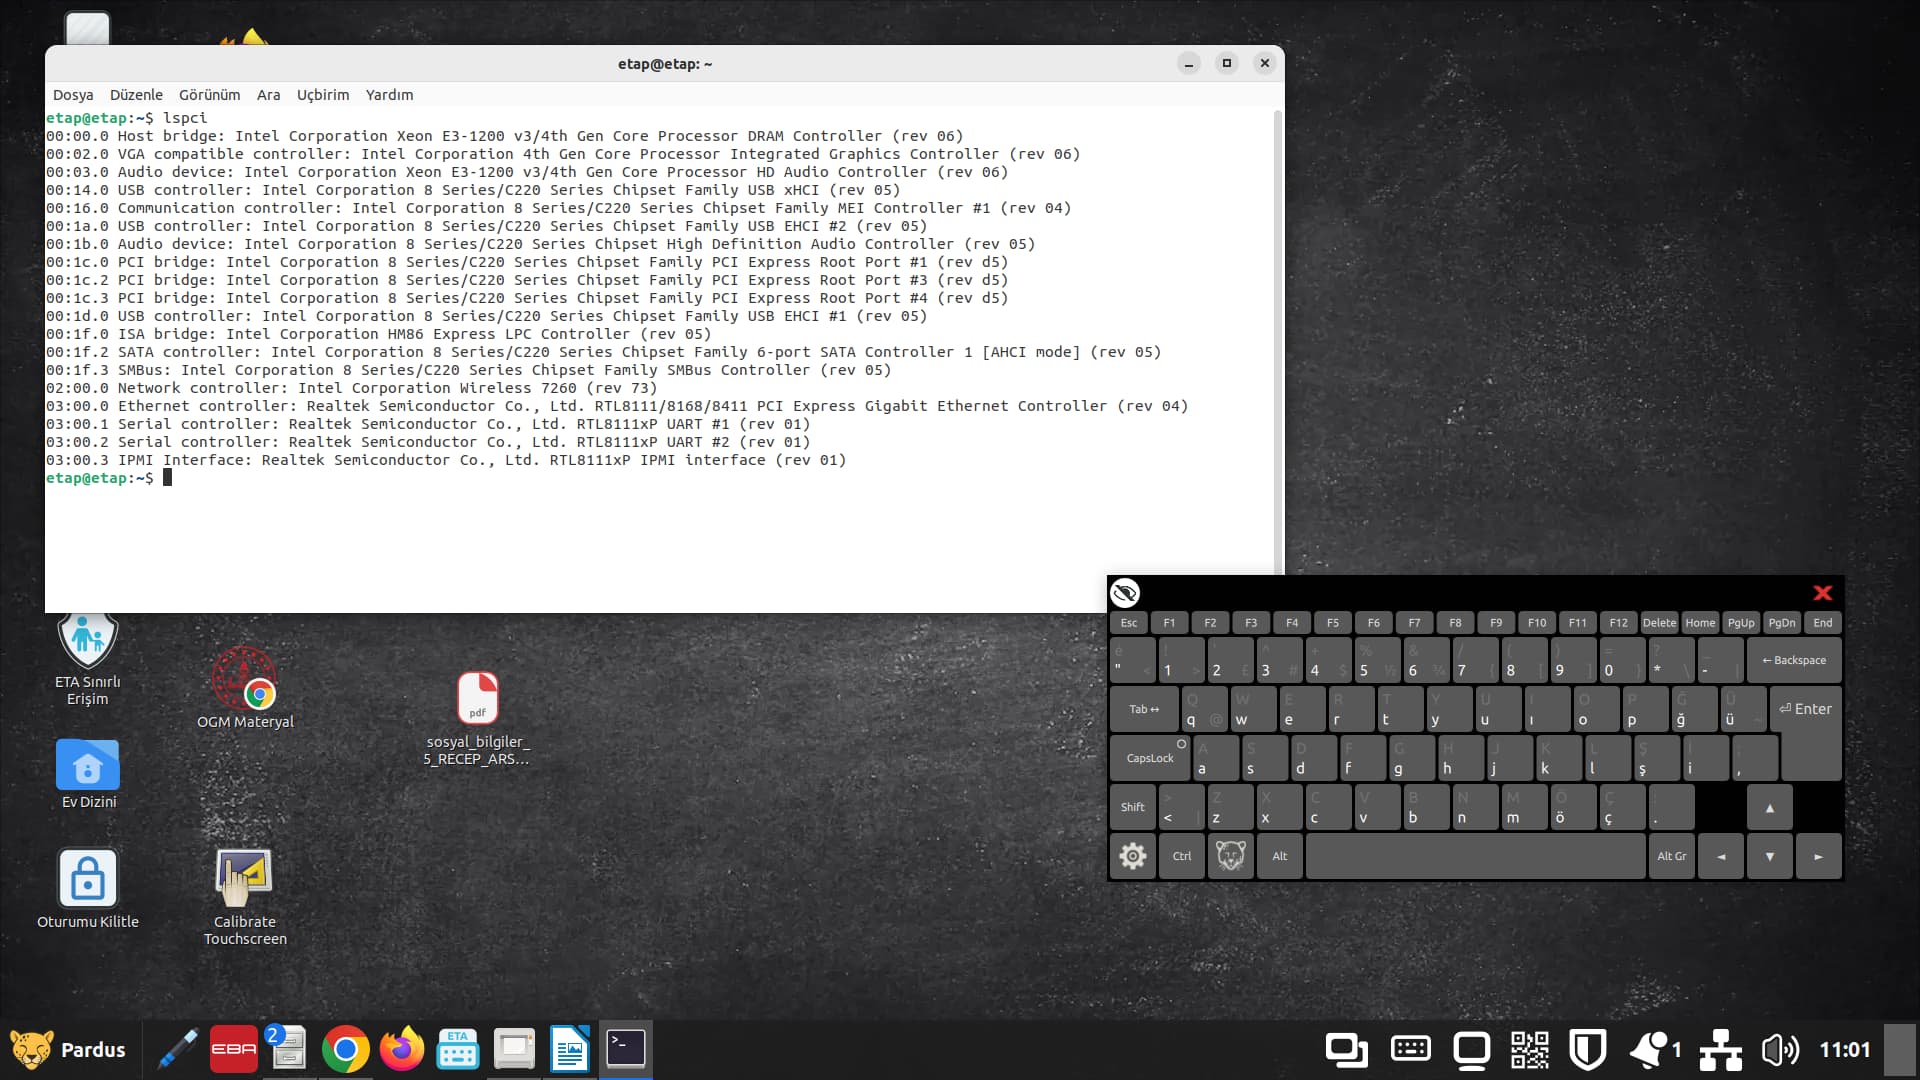1920x1080 pixels.
Task: Expand the Dosya menu in terminal
Action: pyautogui.click(x=73, y=95)
